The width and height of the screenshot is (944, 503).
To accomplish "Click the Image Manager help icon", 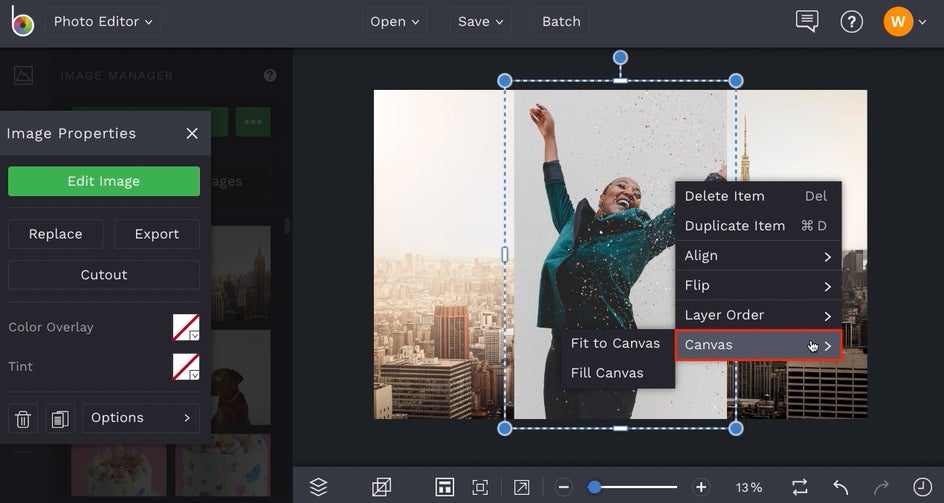I will tap(270, 75).
